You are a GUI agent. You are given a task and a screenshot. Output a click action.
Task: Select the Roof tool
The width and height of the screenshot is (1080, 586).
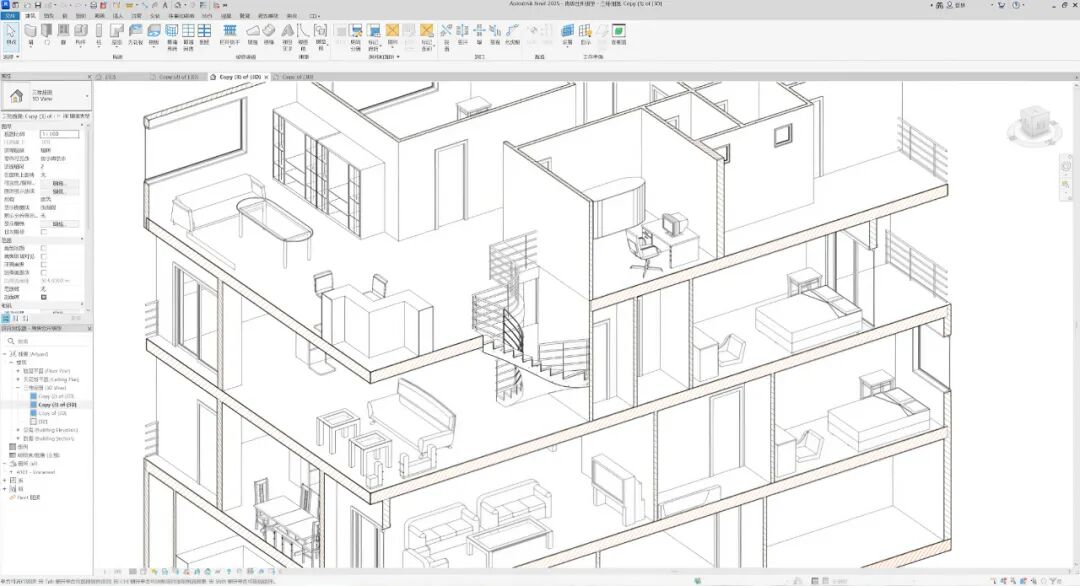(116, 34)
